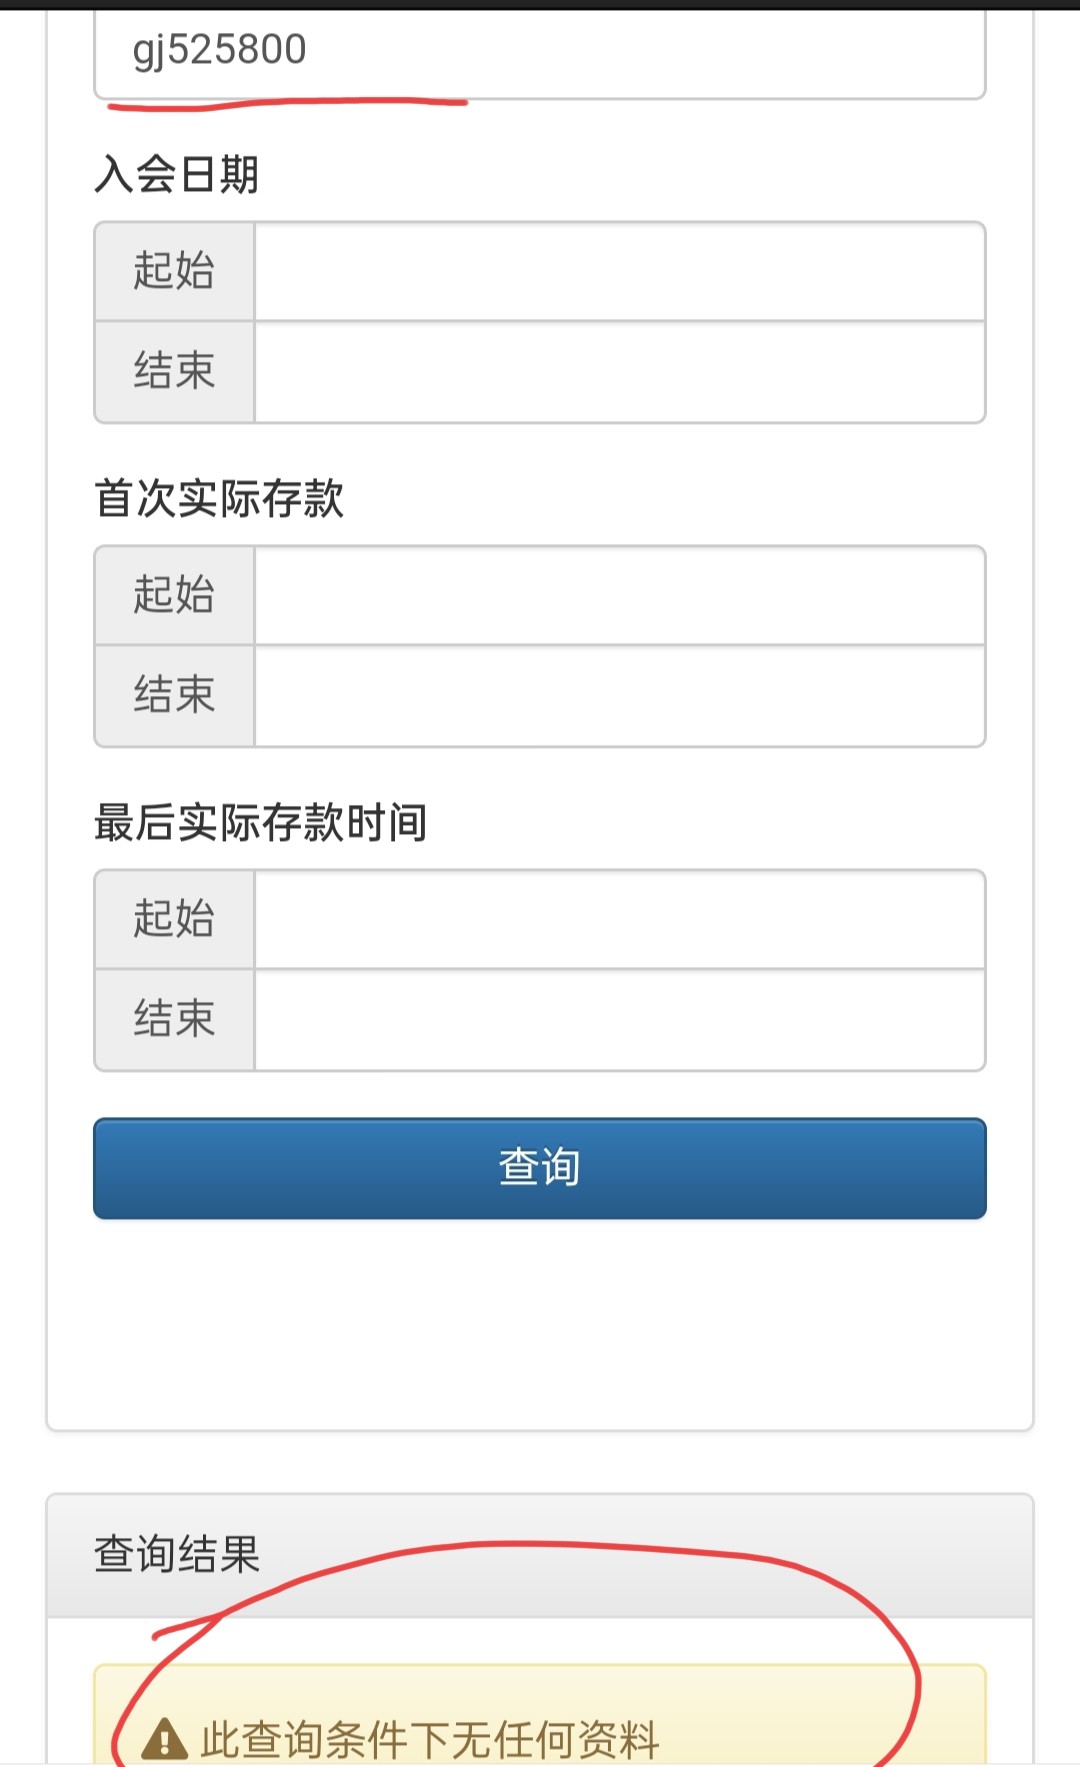Click the 结束 label under 入会日期

[175, 372]
